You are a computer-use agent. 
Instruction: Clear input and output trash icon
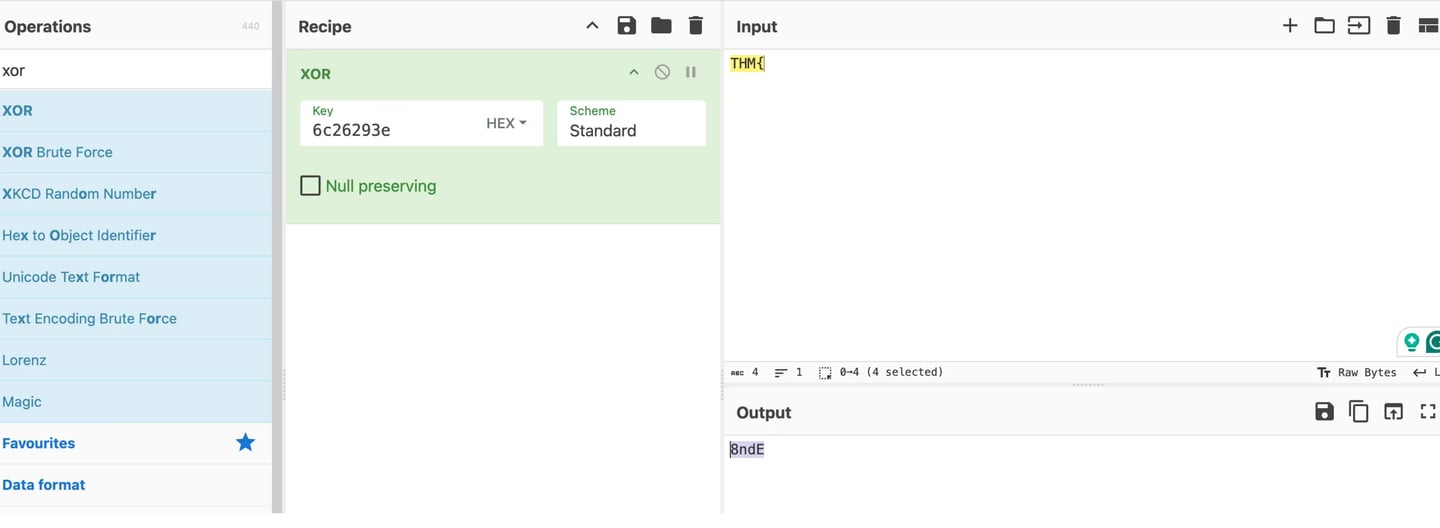point(1393,26)
